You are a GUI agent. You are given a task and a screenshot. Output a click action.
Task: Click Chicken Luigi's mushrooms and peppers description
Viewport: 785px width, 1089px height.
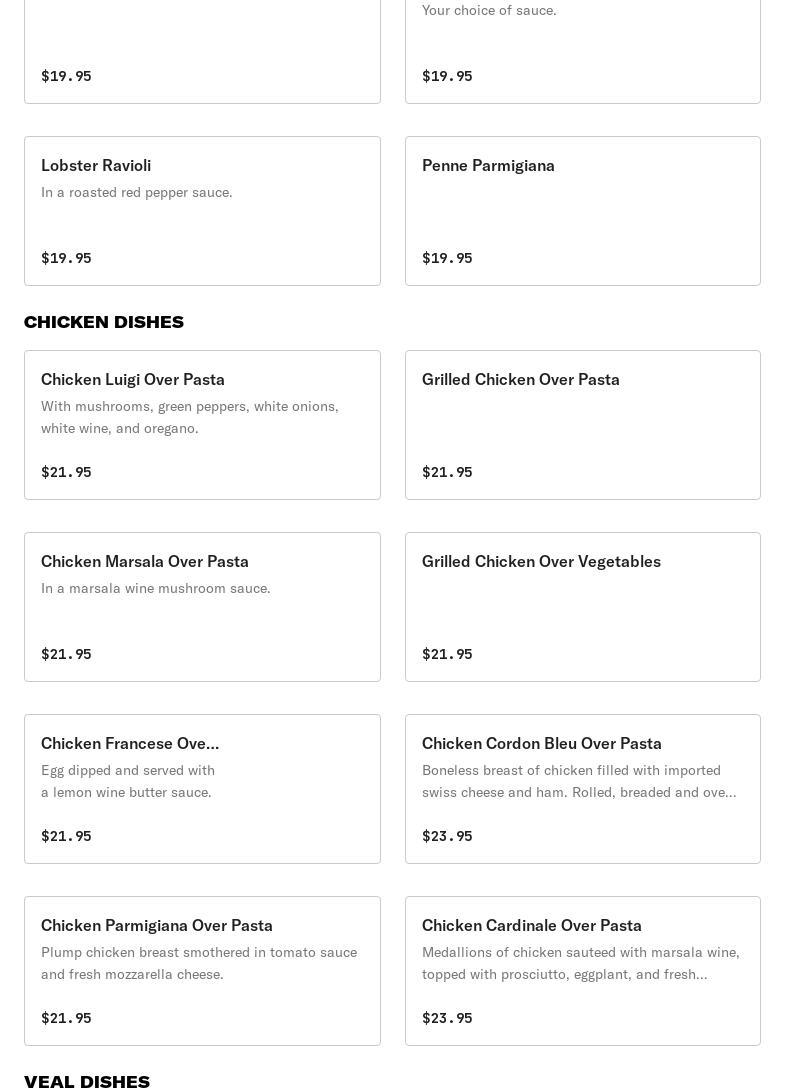190,417
